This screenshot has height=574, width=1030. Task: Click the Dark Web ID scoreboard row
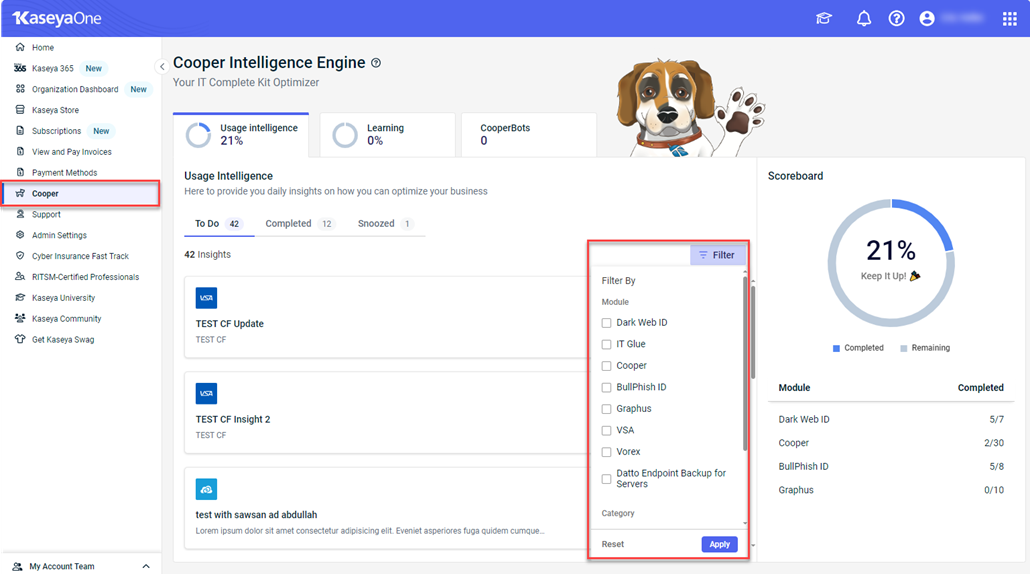pyautogui.click(x=891, y=419)
